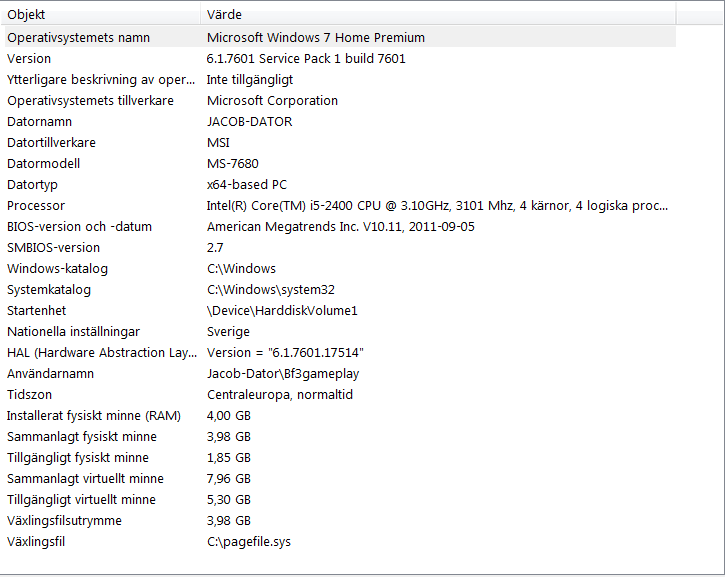Click the Värde column header

pos(438,15)
